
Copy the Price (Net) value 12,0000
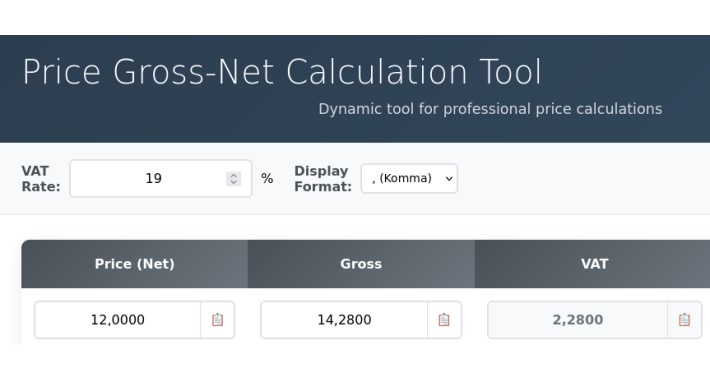(217, 320)
